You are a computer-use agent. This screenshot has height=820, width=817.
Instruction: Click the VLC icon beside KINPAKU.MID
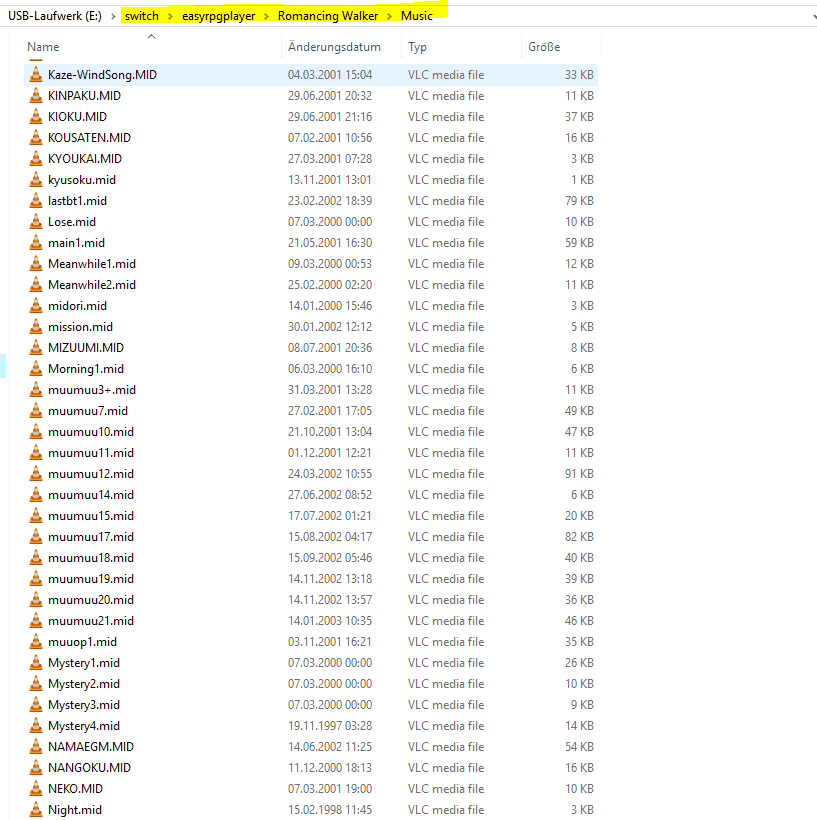36,95
